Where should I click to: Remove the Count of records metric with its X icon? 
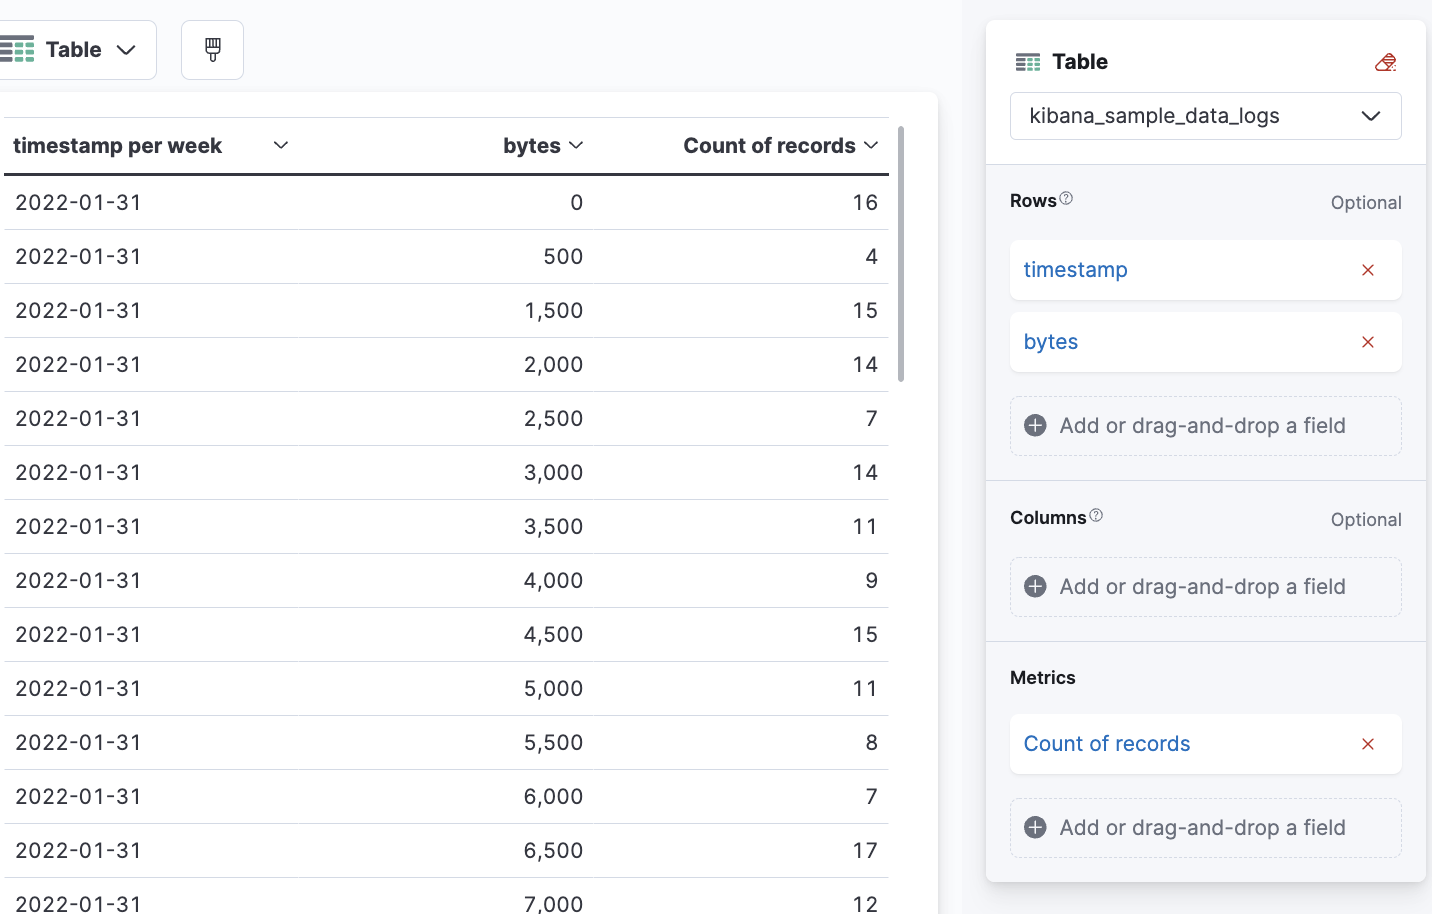(x=1367, y=744)
